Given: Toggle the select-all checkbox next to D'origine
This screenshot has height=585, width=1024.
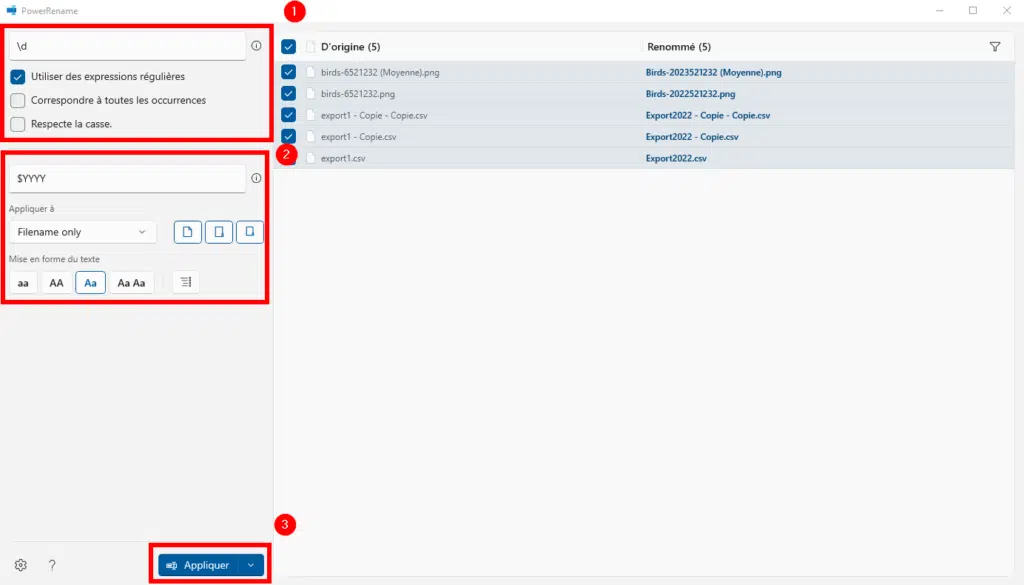Looking at the screenshot, I should click(x=288, y=47).
